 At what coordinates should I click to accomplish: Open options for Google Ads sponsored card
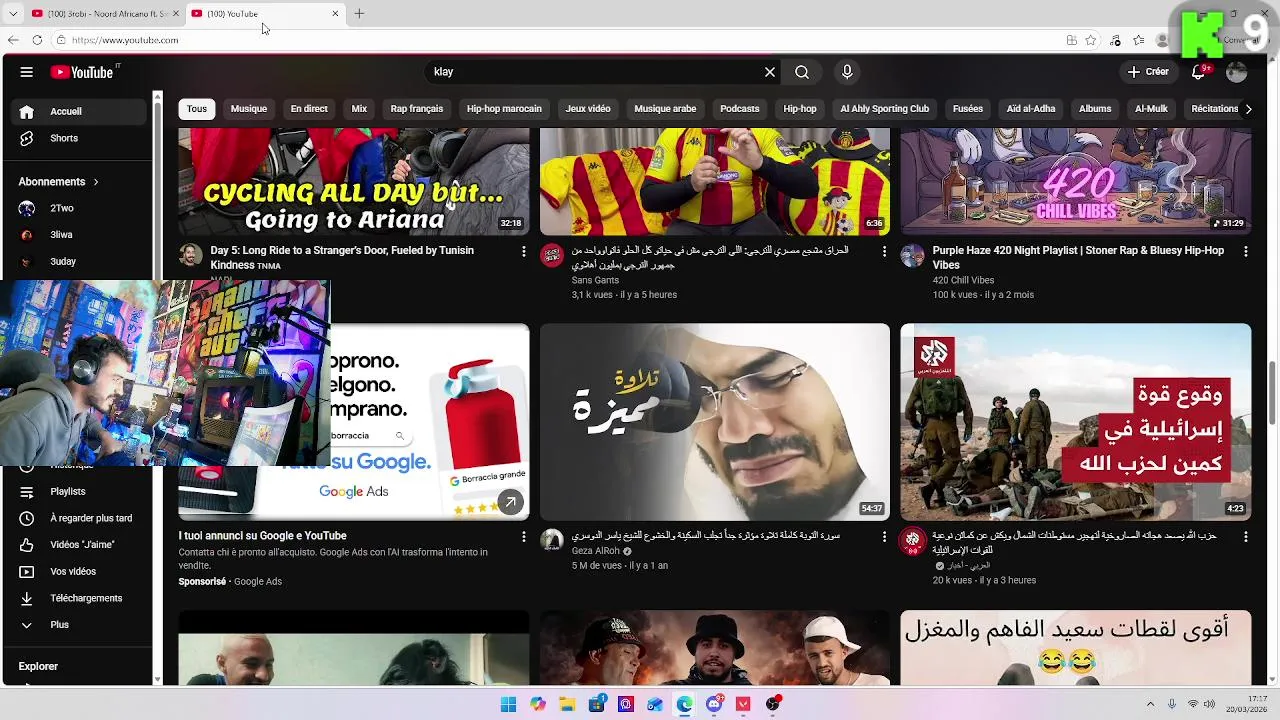pyautogui.click(x=523, y=537)
